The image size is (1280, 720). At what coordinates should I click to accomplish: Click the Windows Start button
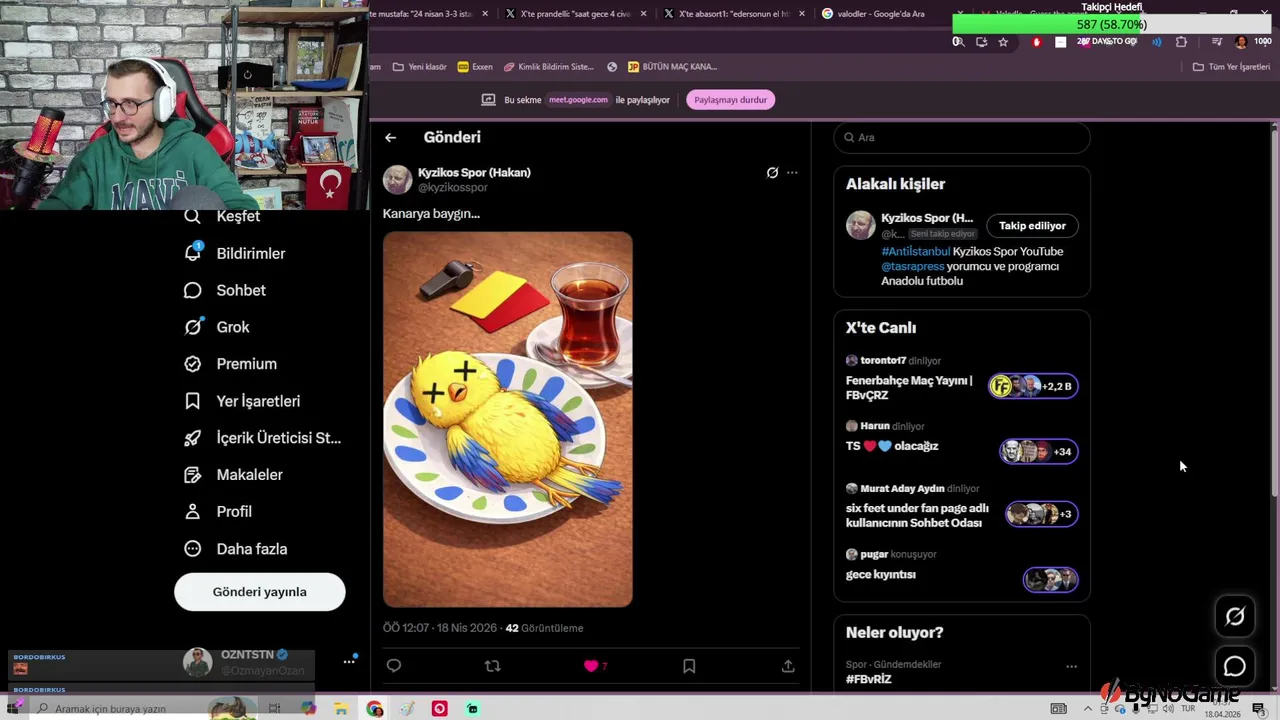[14, 709]
